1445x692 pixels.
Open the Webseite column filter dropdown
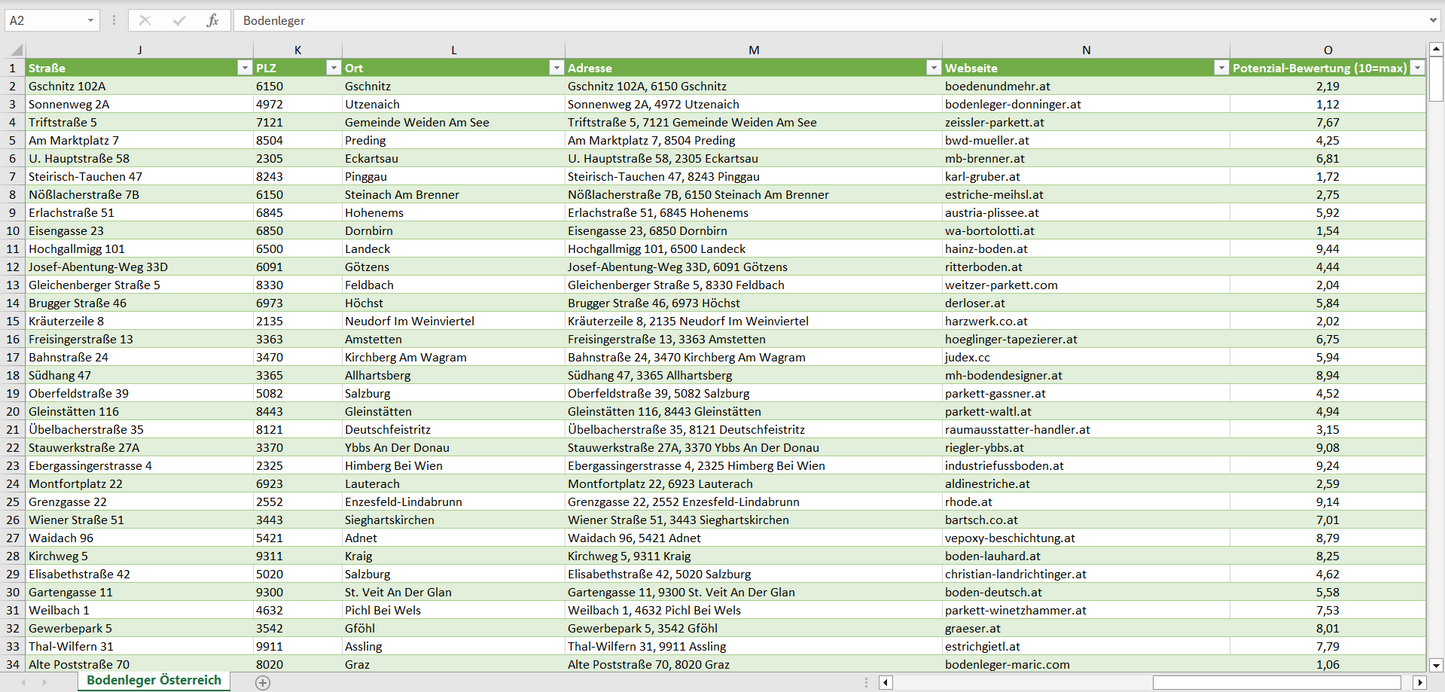[1220, 68]
